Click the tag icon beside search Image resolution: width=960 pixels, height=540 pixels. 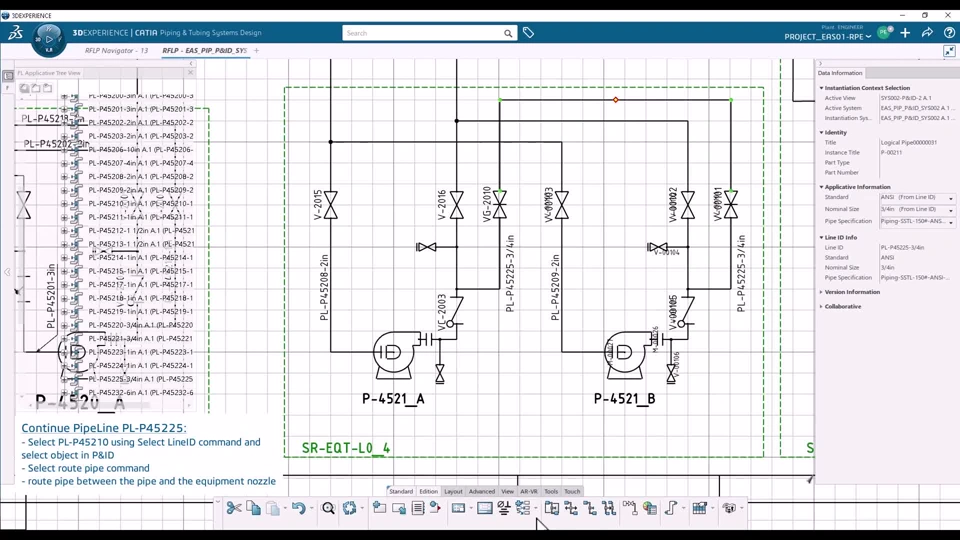[x=529, y=33]
